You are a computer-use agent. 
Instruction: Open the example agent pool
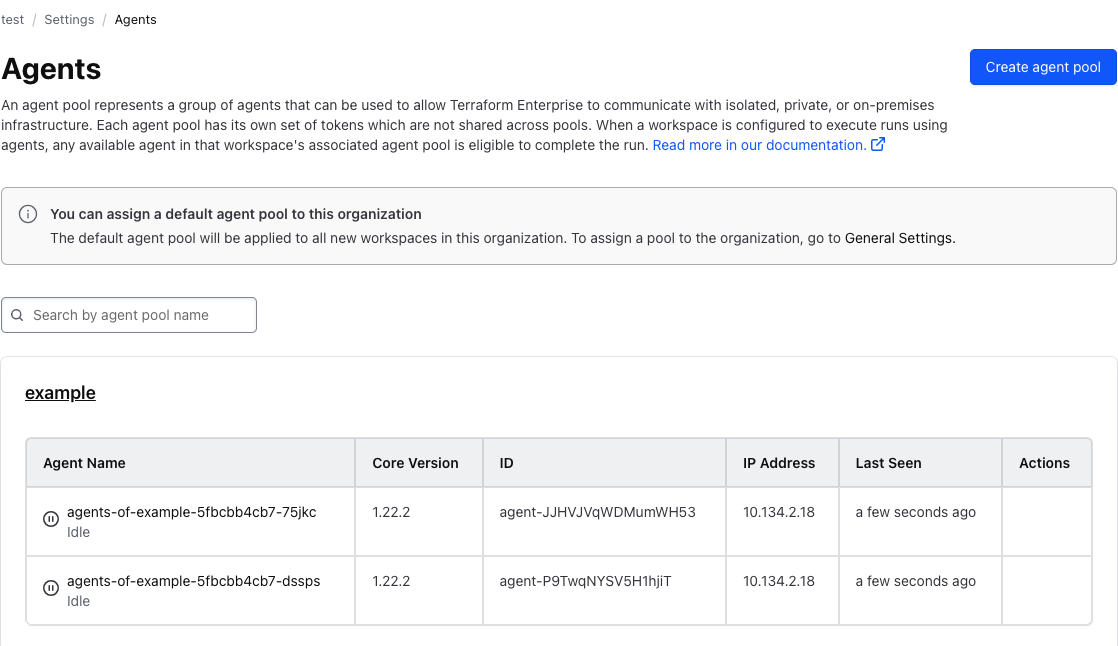(60, 393)
